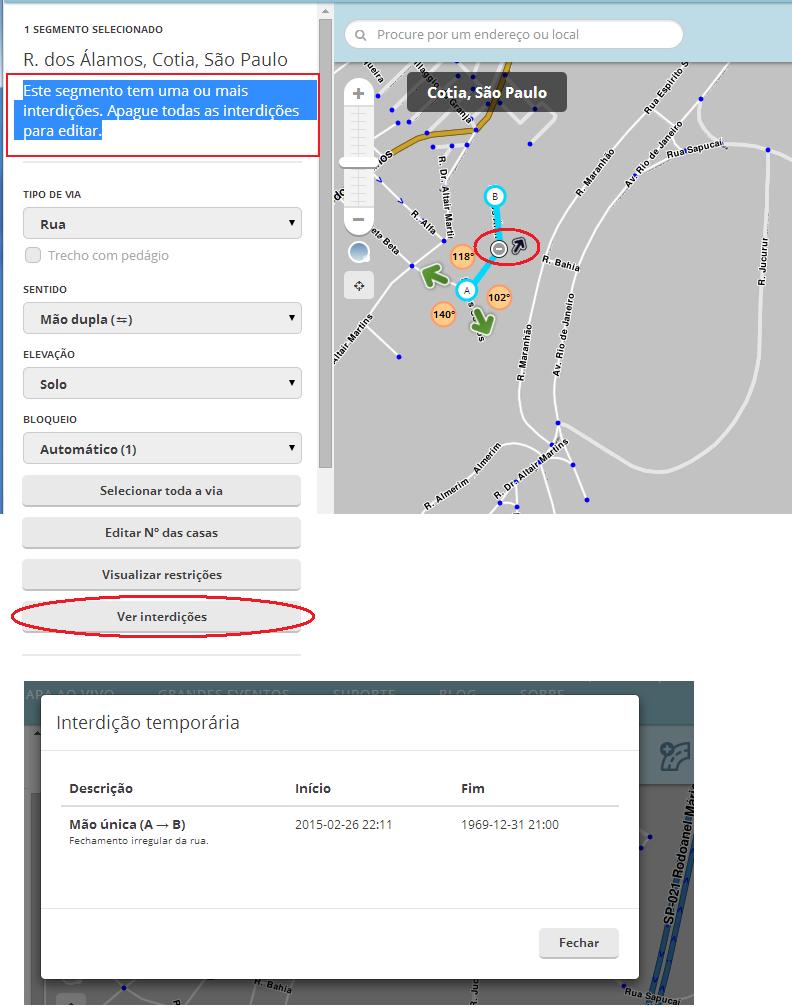Click Visualizar restrições button

tap(161, 575)
